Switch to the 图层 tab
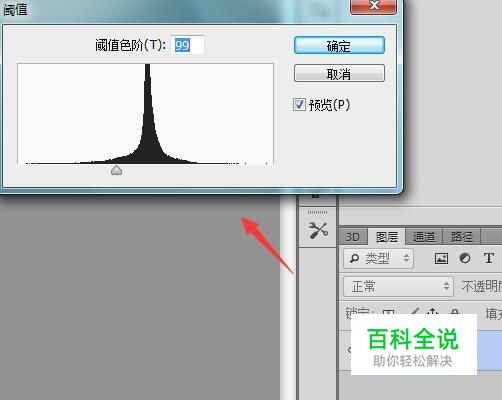This screenshot has height=400, width=502. click(x=387, y=237)
